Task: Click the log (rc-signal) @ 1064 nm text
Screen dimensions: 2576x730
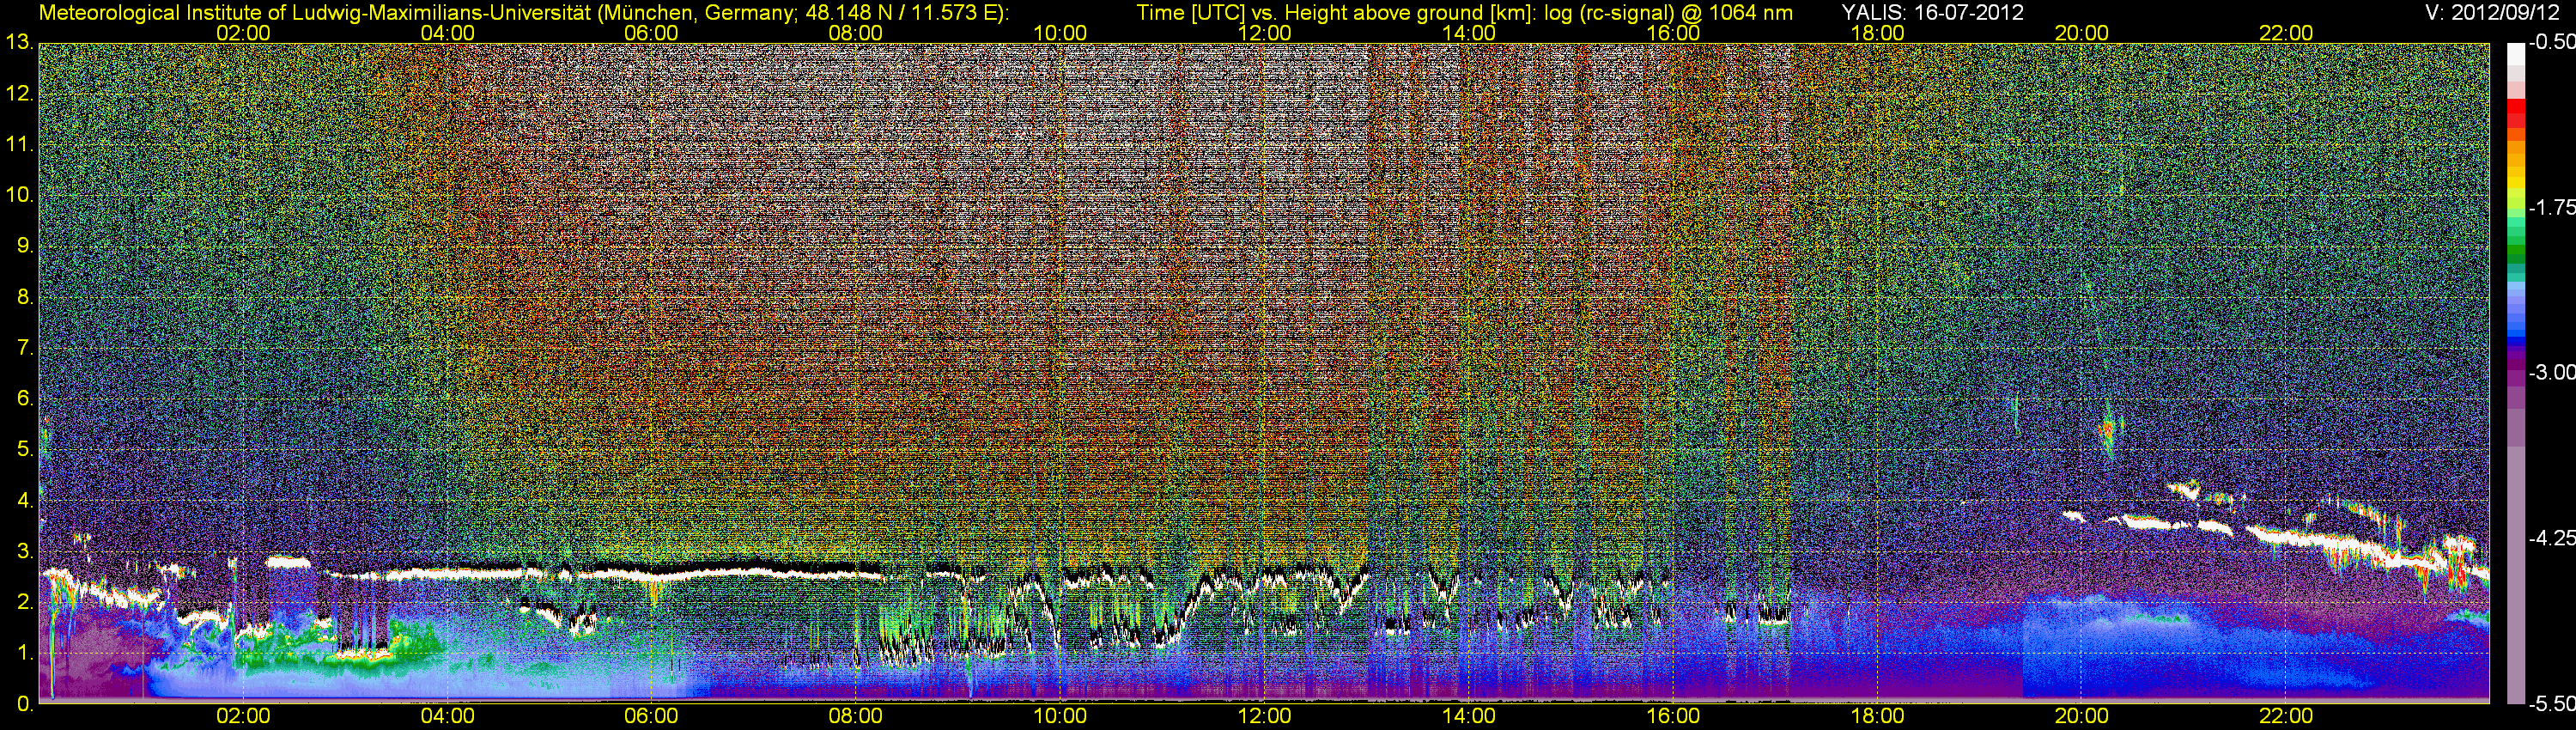Action: click(1668, 12)
